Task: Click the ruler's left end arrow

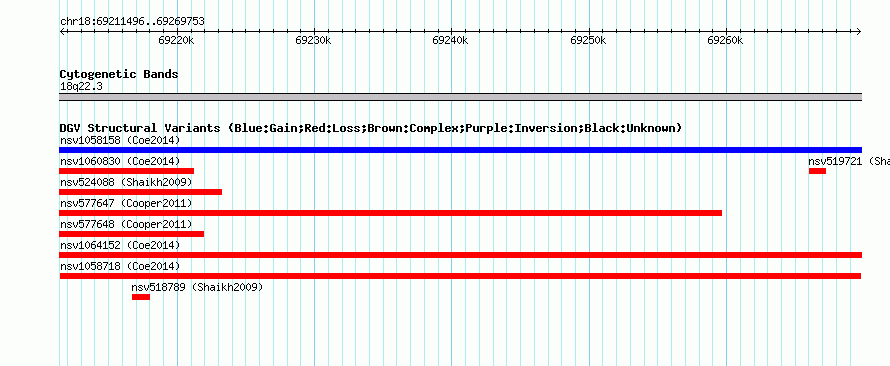Action: point(62,31)
